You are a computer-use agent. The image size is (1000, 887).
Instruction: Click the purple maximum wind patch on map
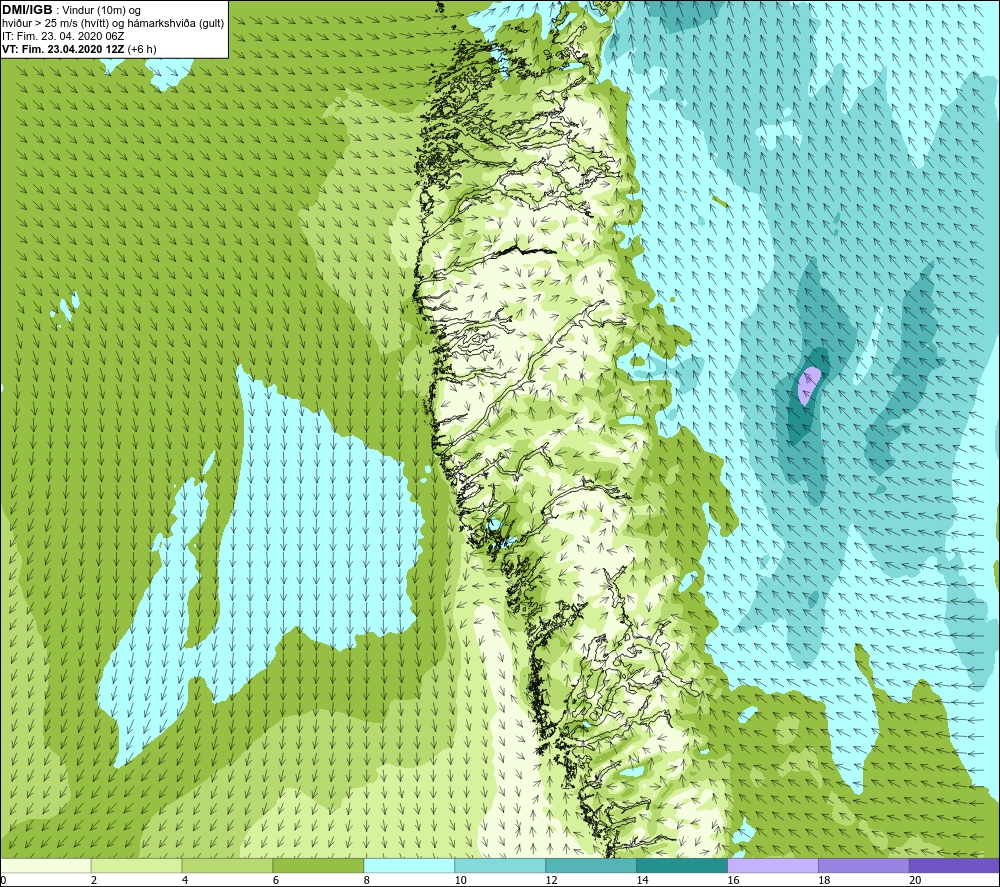(x=809, y=385)
